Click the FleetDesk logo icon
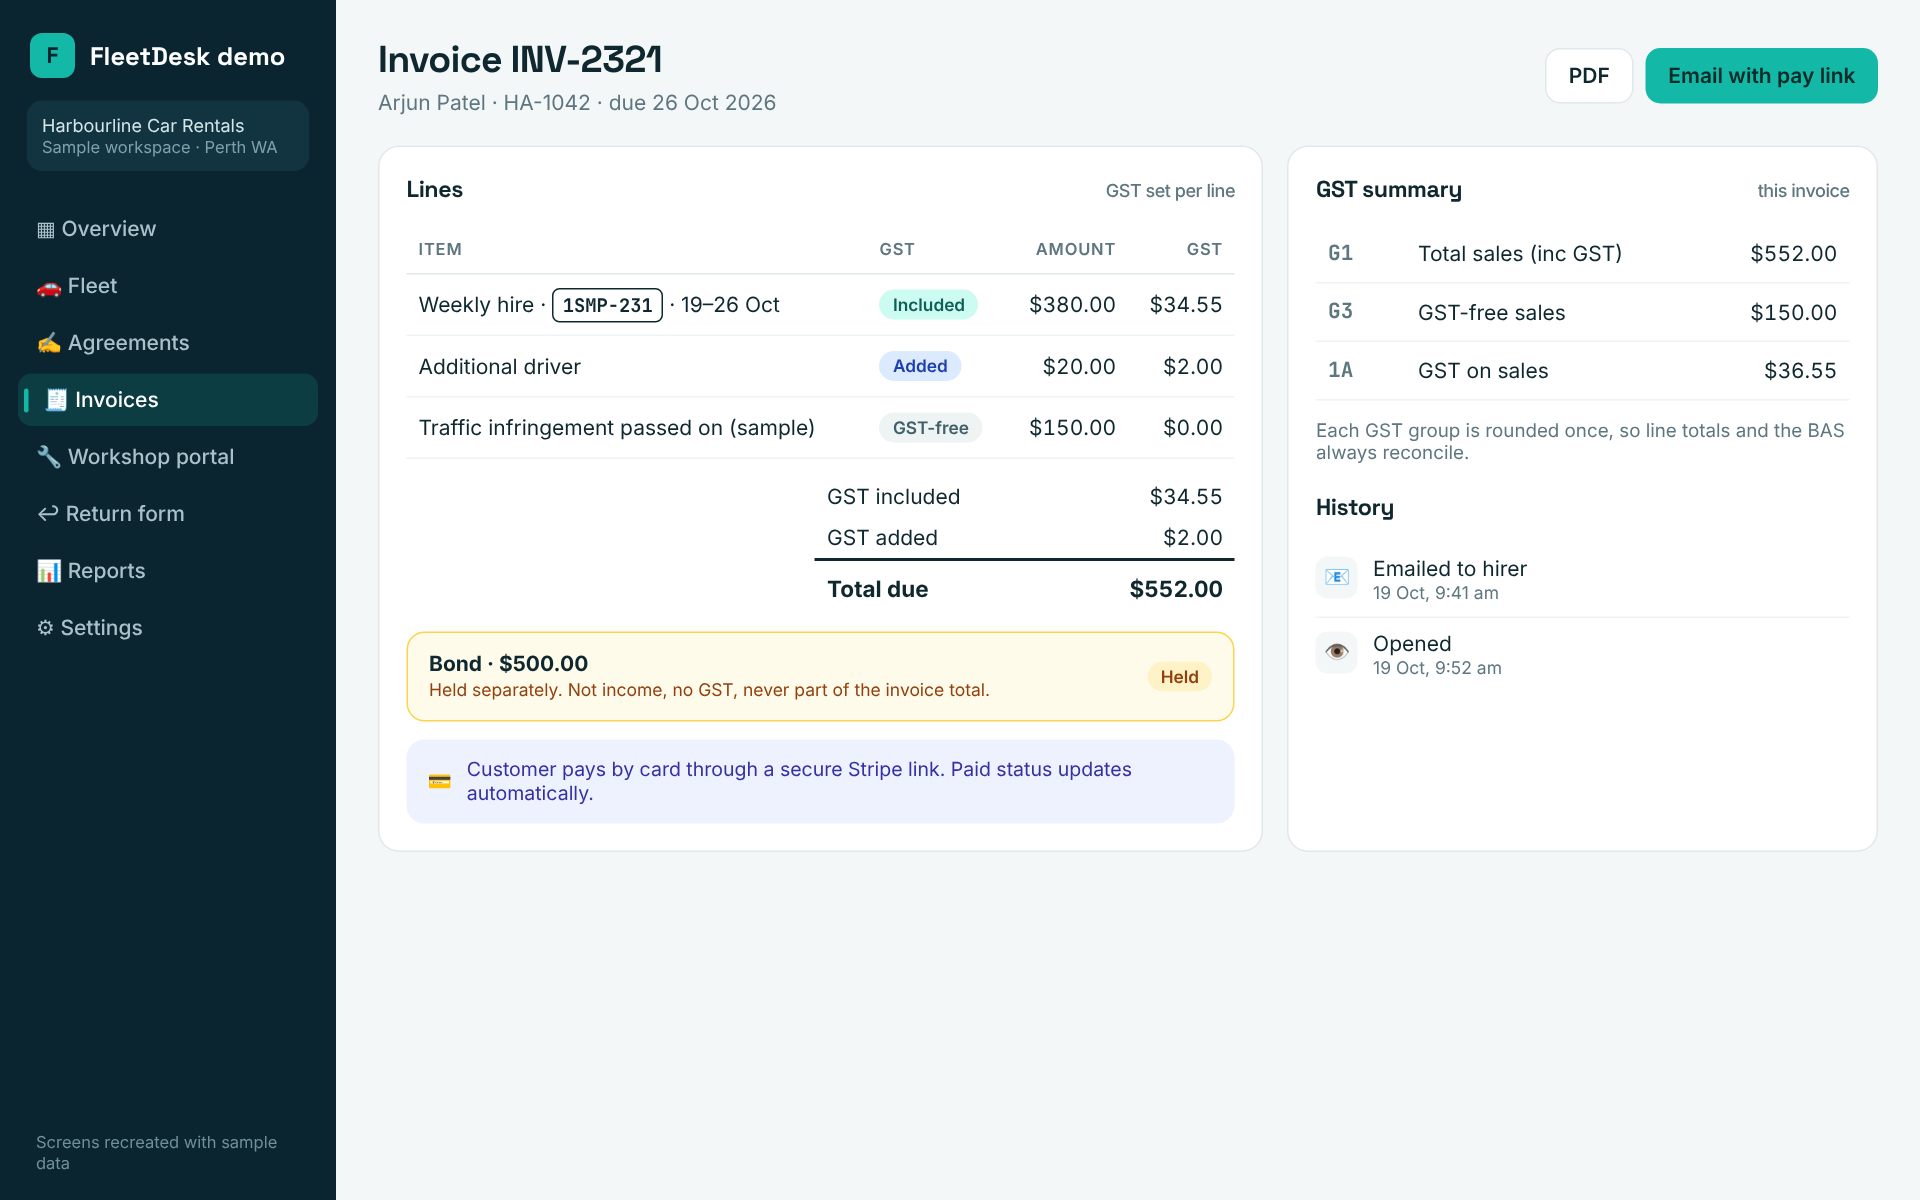Screen dimensions: 1920x1200 pyautogui.click(x=52, y=56)
